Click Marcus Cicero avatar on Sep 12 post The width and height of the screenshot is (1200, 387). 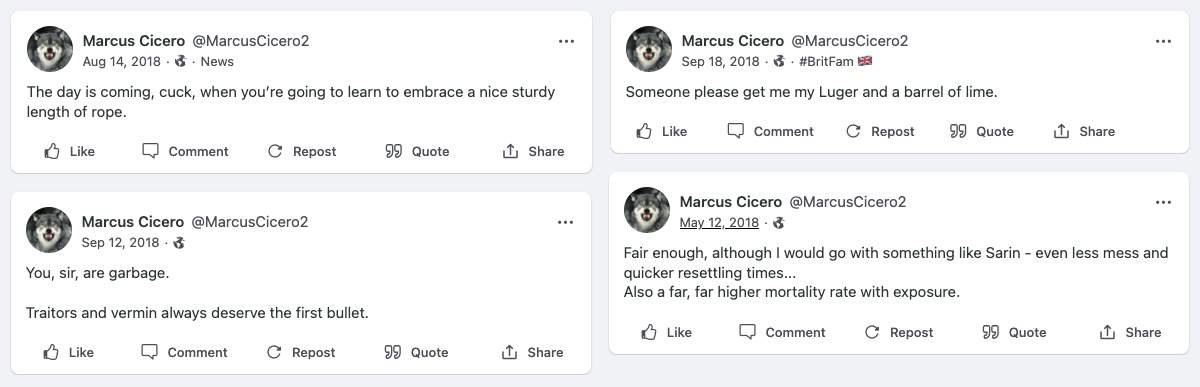49,230
